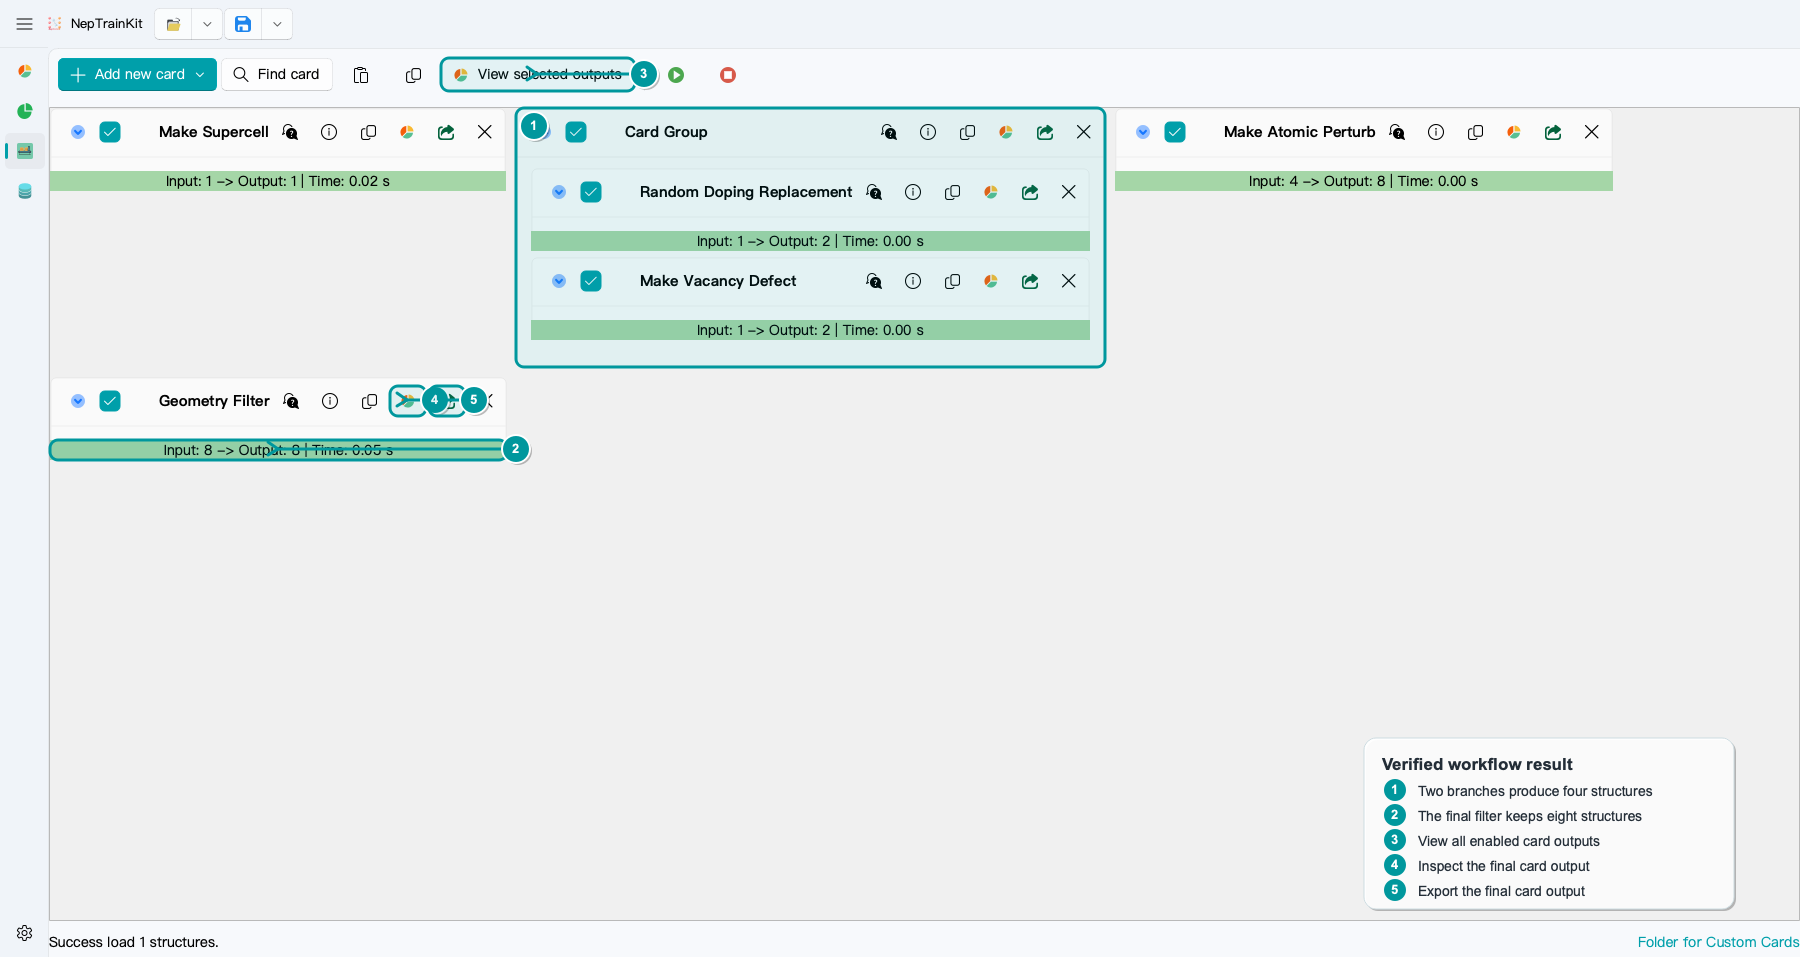
Task: Select the card workflow page in left sidebar
Action: tap(25, 151)
